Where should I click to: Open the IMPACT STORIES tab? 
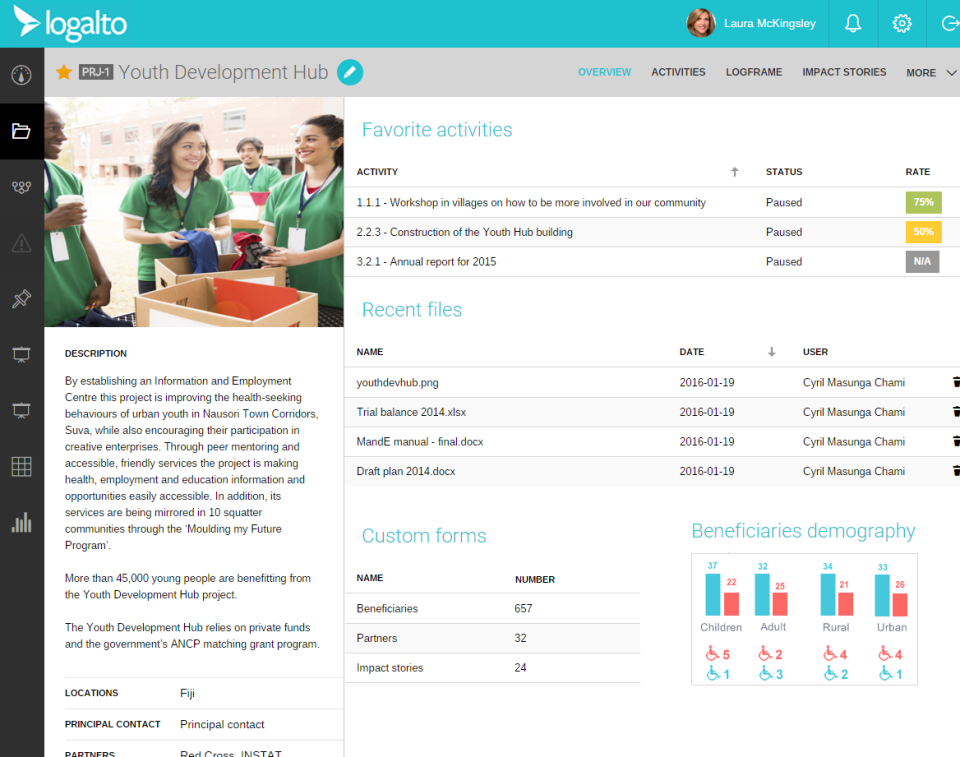click(844, 72)
